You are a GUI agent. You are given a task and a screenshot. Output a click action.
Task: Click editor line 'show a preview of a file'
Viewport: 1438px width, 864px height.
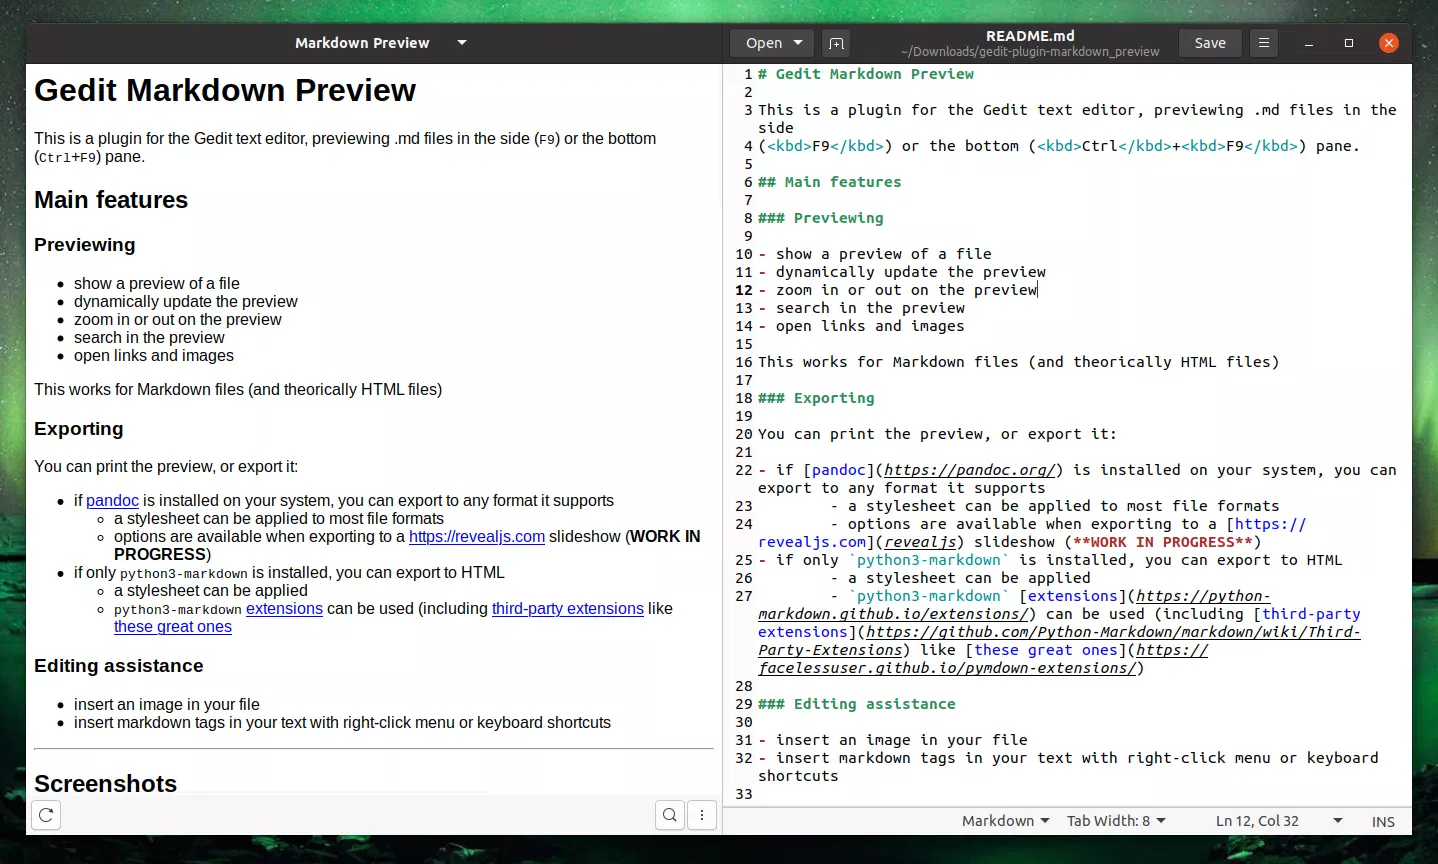pyautogui.click(x=884, y=254)
